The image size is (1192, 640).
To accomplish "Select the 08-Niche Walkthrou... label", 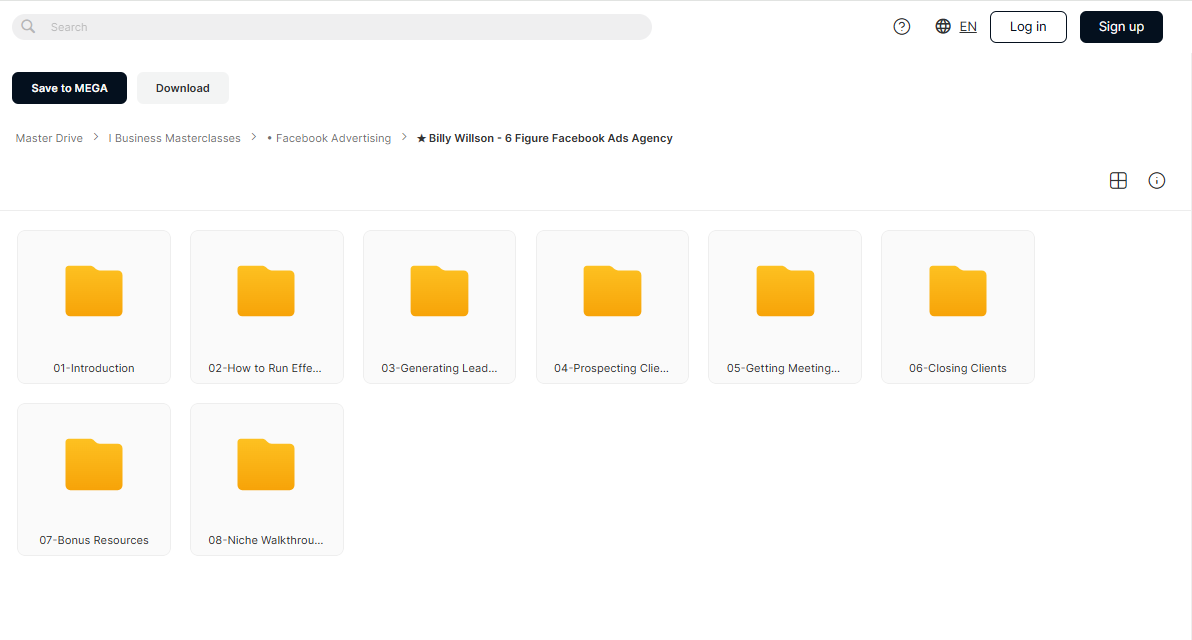I will pyautogui.click(x=265, y=540).
